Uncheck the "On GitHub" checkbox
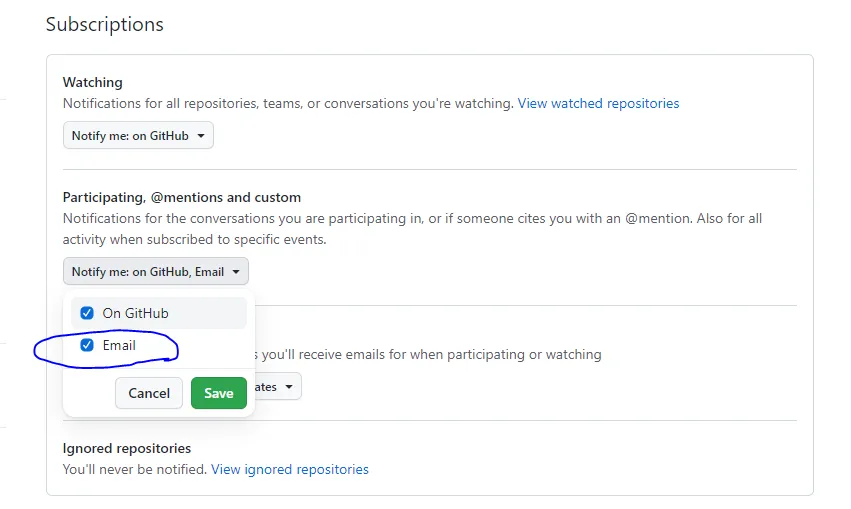The height and width of the screenshot is (509, 851). click(87, 313)
